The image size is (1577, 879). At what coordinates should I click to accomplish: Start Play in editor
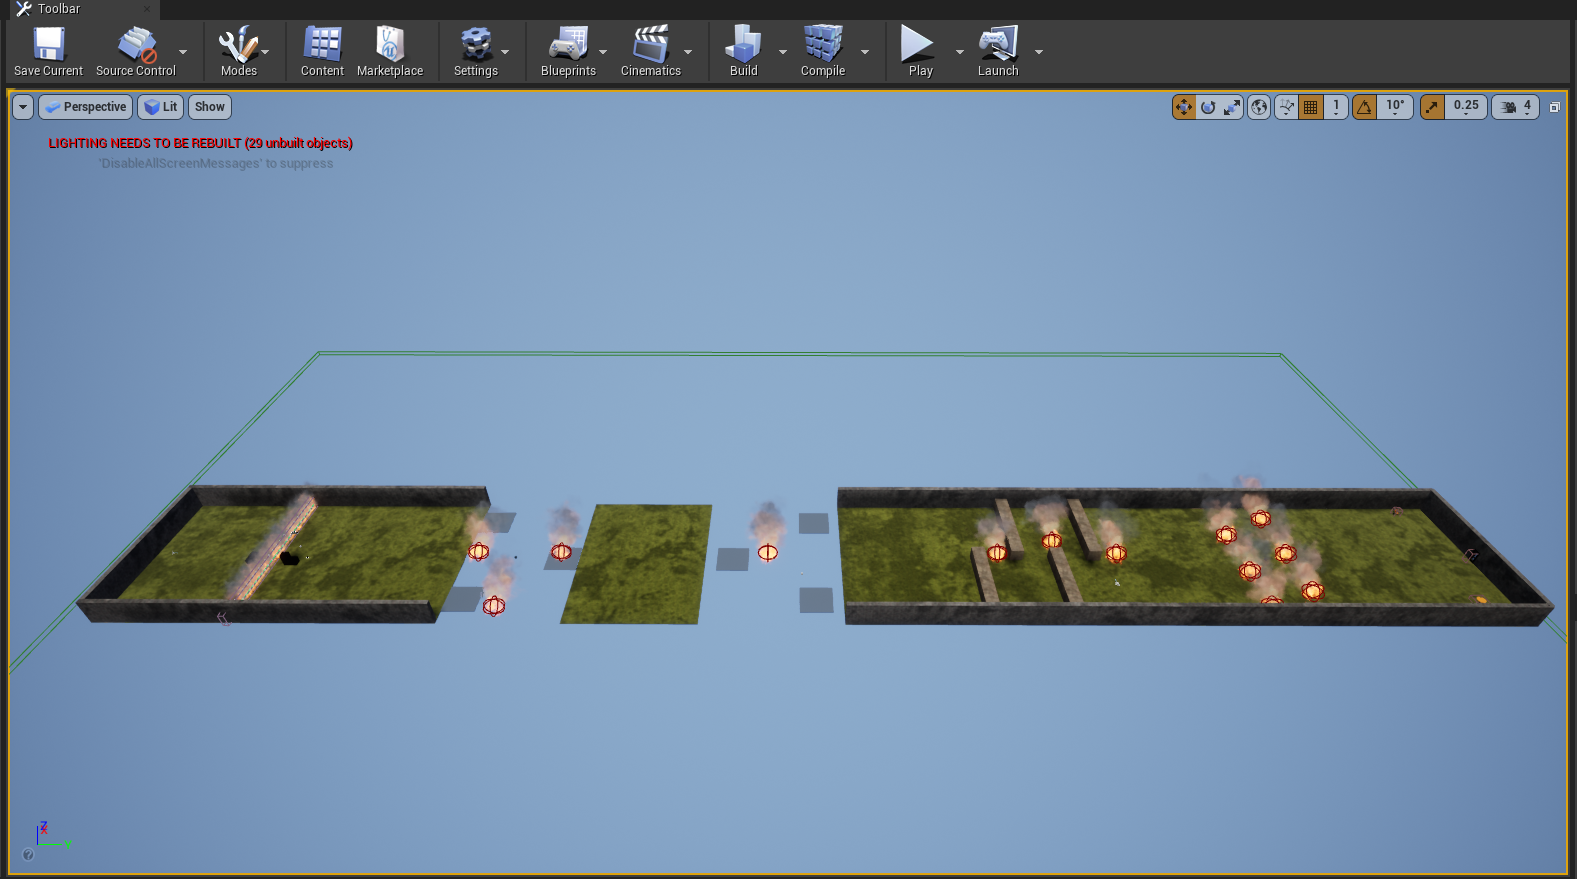(920, 52)
